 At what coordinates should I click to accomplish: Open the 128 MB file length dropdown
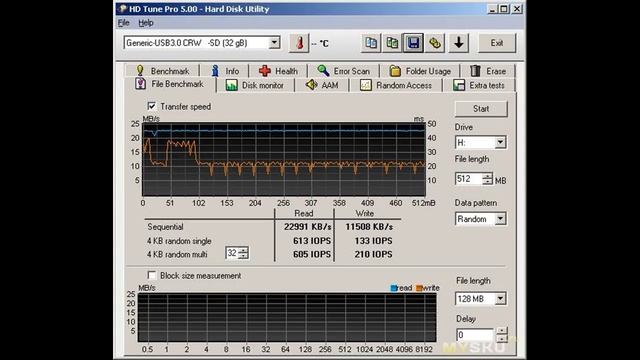pyautogui.click(x=500, y=299)
